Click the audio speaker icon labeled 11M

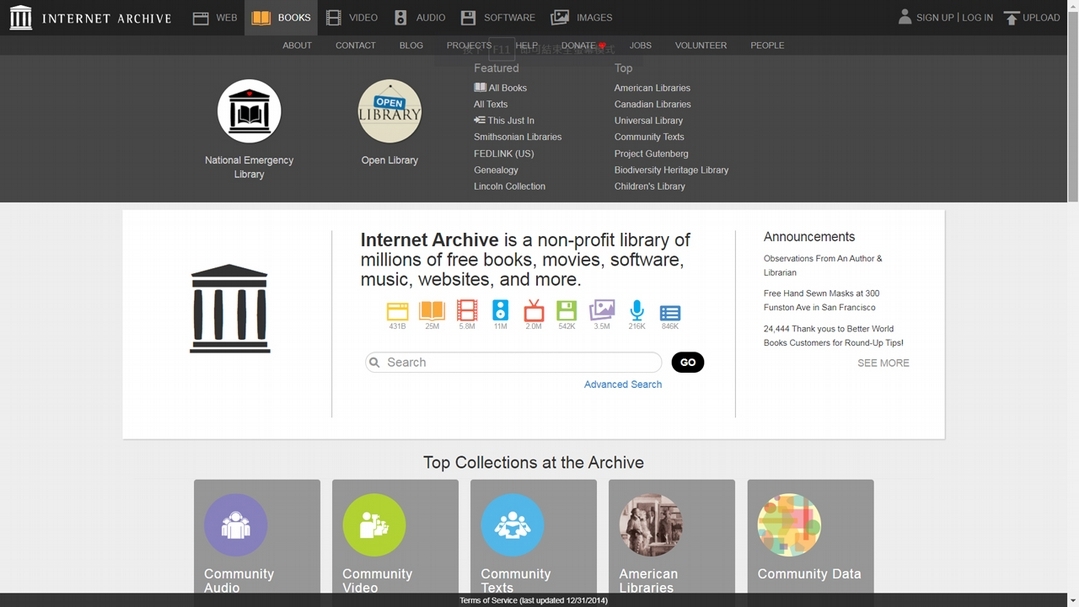pyautogui.click(x=500, y=310)
